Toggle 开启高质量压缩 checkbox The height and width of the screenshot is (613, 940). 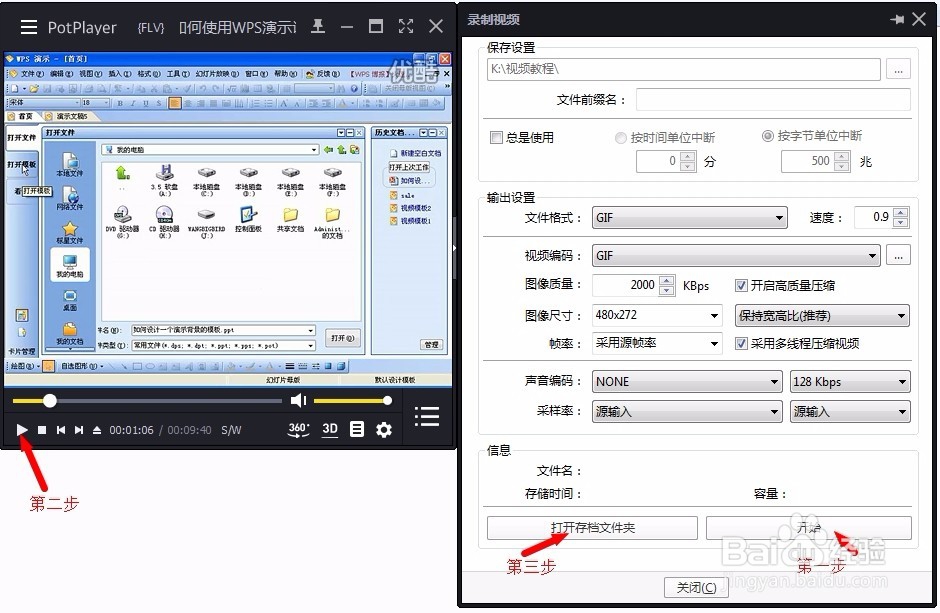coord(742,286)
